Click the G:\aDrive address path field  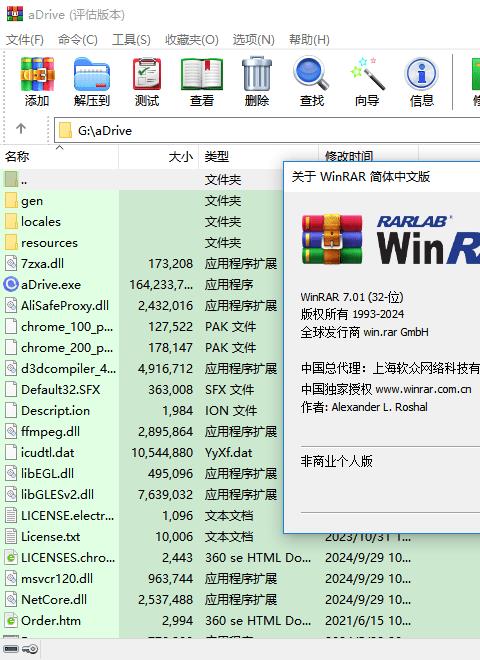click(x=267, y=130)
